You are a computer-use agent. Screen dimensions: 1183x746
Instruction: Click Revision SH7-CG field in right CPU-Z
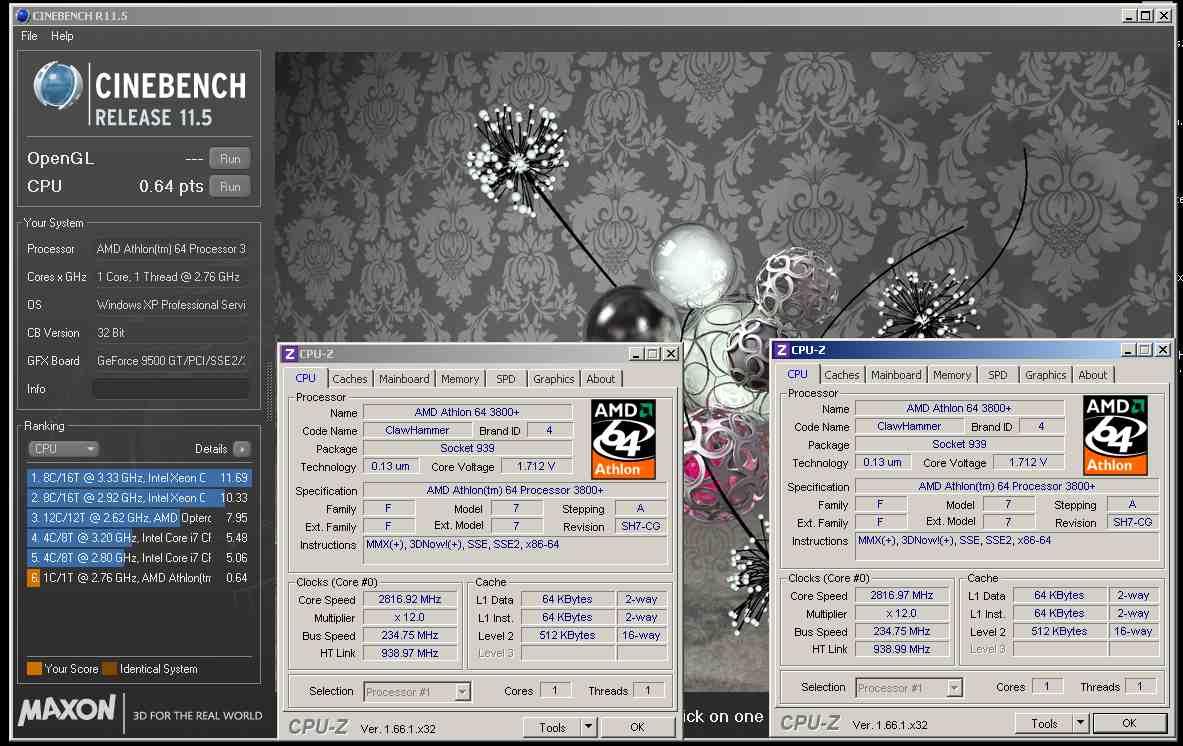coord(1132,522)
